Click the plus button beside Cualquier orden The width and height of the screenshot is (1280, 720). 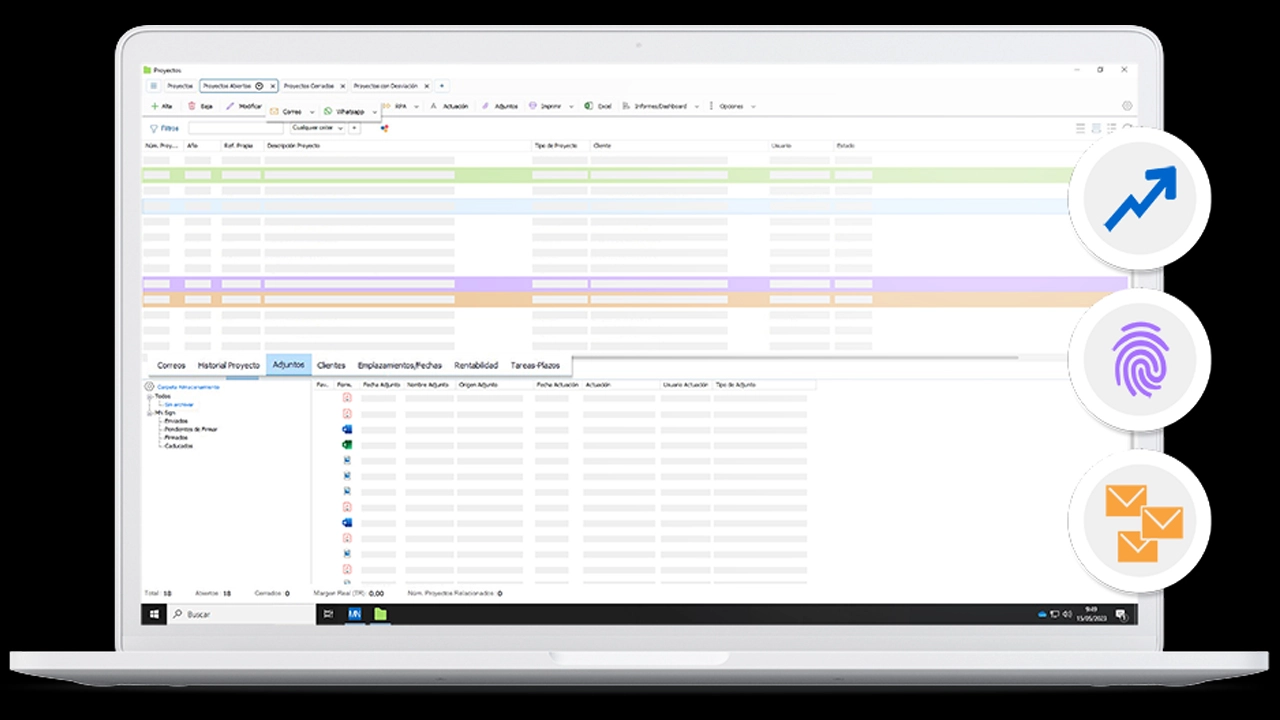pos(354,128)
